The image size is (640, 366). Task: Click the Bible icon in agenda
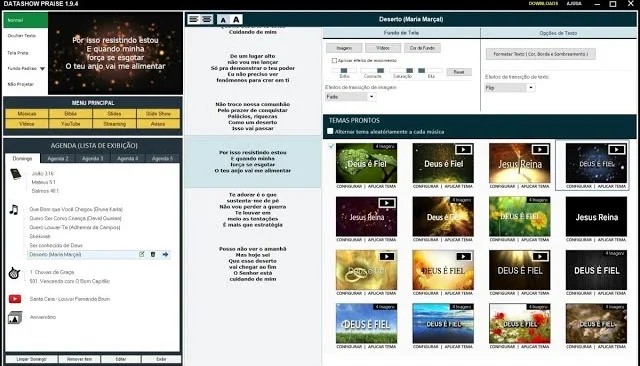(x=16, y=174)
